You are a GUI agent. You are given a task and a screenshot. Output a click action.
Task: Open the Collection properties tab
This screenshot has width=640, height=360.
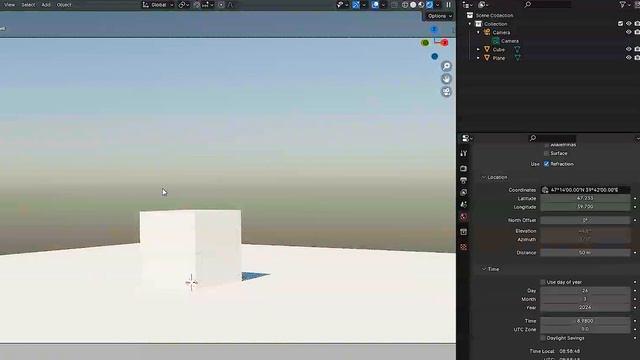pyautogui.click(x=463, y=232)
